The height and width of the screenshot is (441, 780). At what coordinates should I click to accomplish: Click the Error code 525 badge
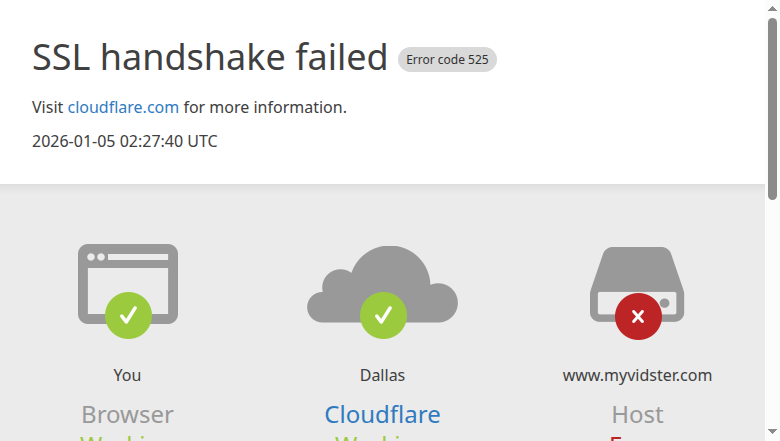tap(447, 60)
